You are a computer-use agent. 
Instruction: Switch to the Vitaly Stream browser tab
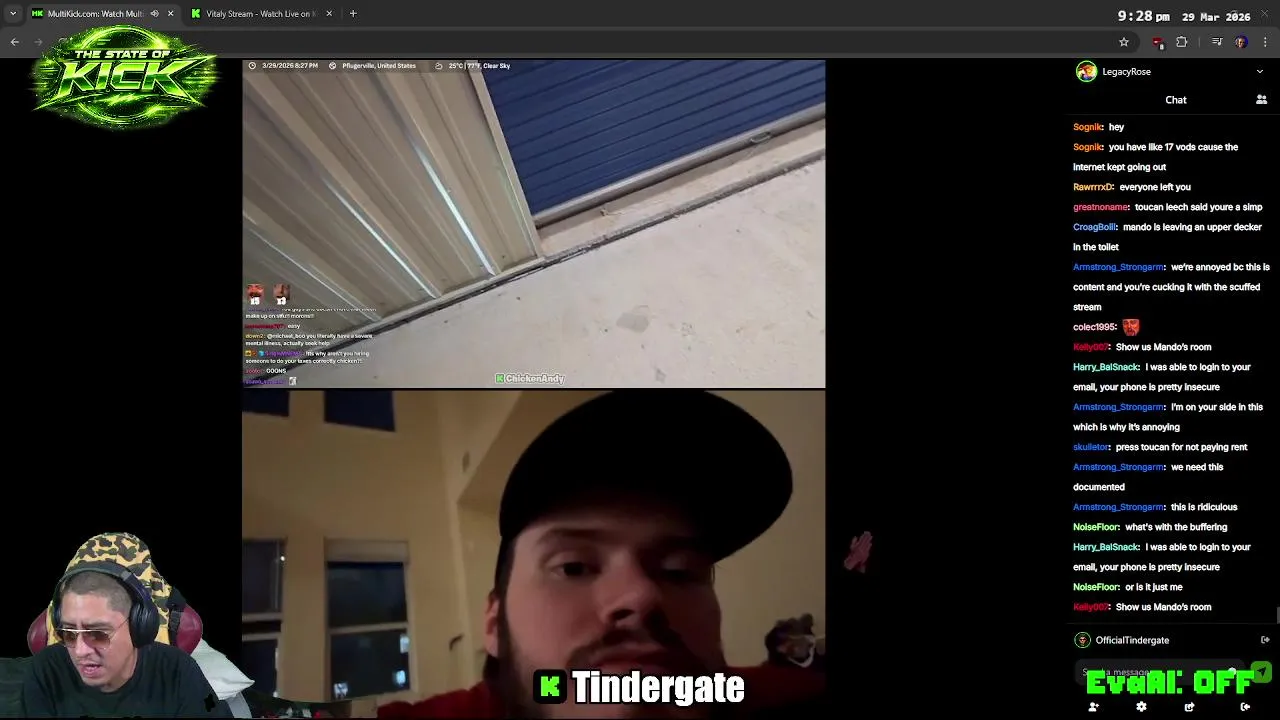click(262, 14)
